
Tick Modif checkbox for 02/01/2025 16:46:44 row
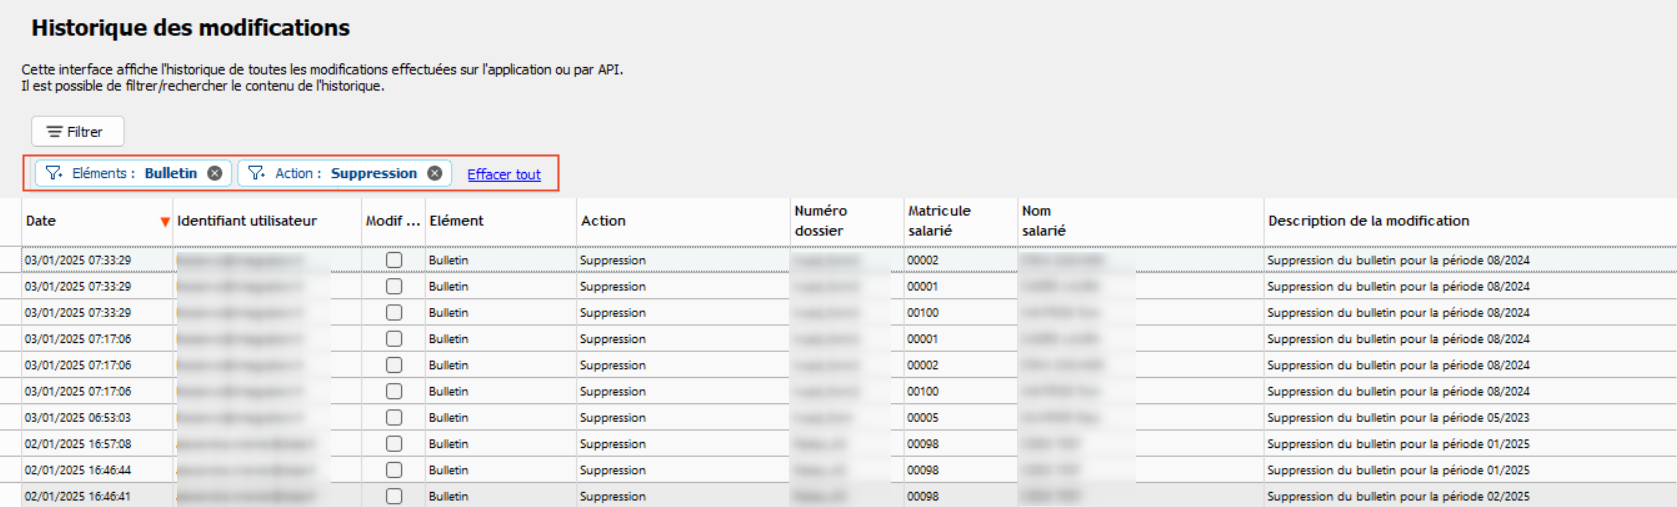point(394,470)
